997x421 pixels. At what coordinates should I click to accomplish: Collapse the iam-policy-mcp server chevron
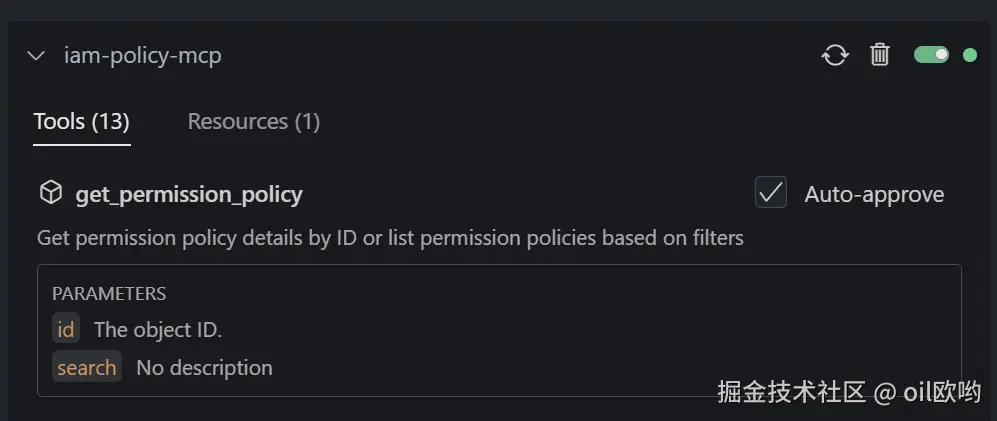(37, 56)
